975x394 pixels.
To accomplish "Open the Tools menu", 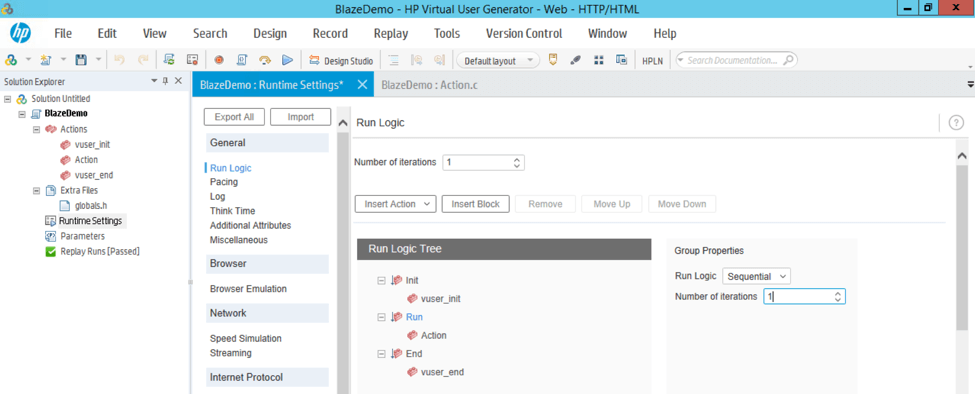I will point(446,34).
